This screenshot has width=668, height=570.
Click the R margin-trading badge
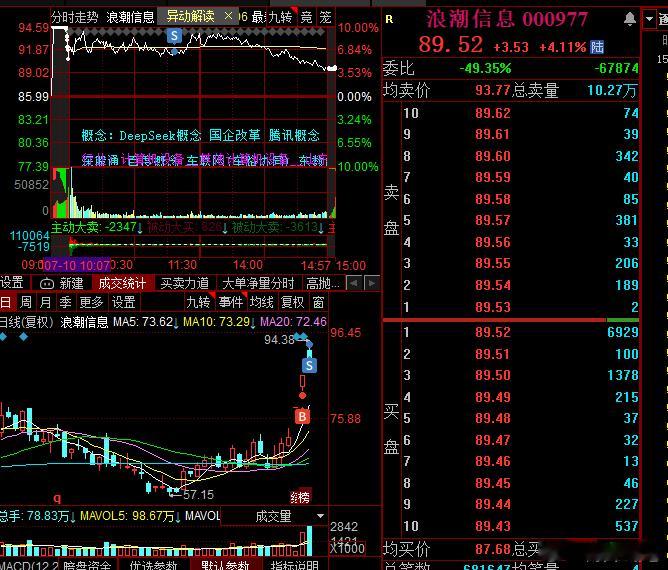[x=389, y=19]
